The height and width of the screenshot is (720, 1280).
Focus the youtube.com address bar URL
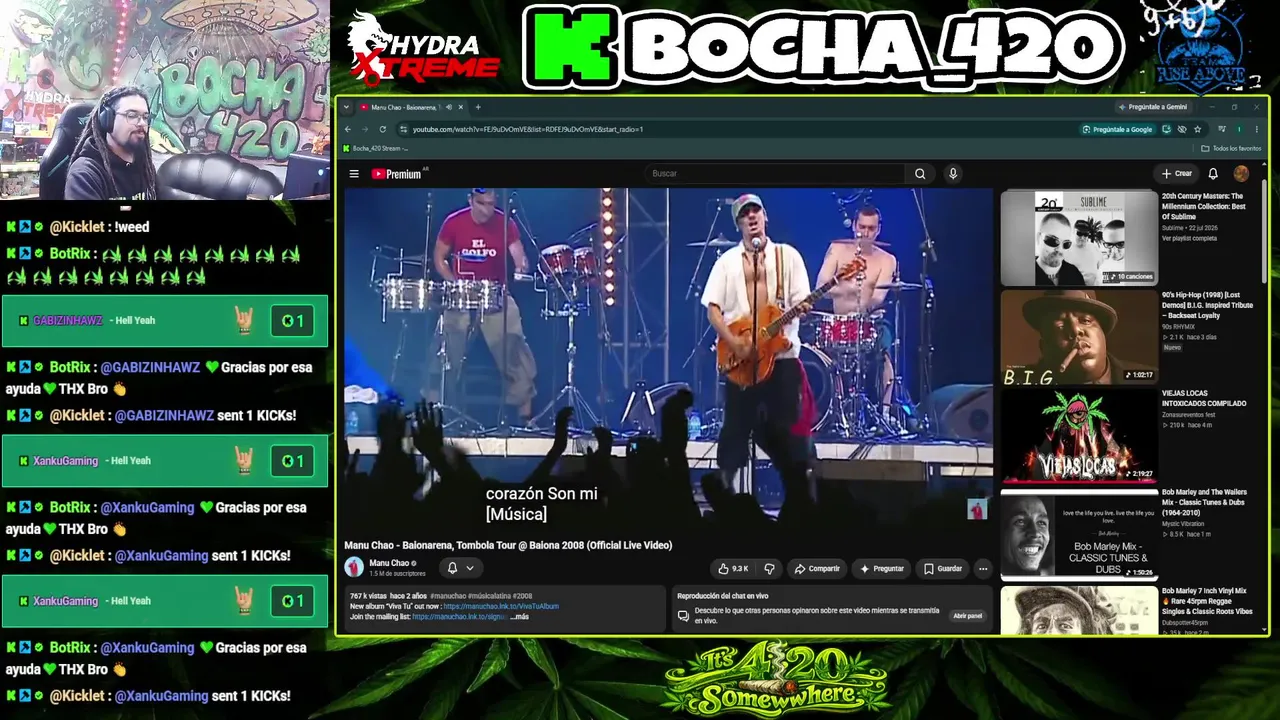tap(528, 129)
